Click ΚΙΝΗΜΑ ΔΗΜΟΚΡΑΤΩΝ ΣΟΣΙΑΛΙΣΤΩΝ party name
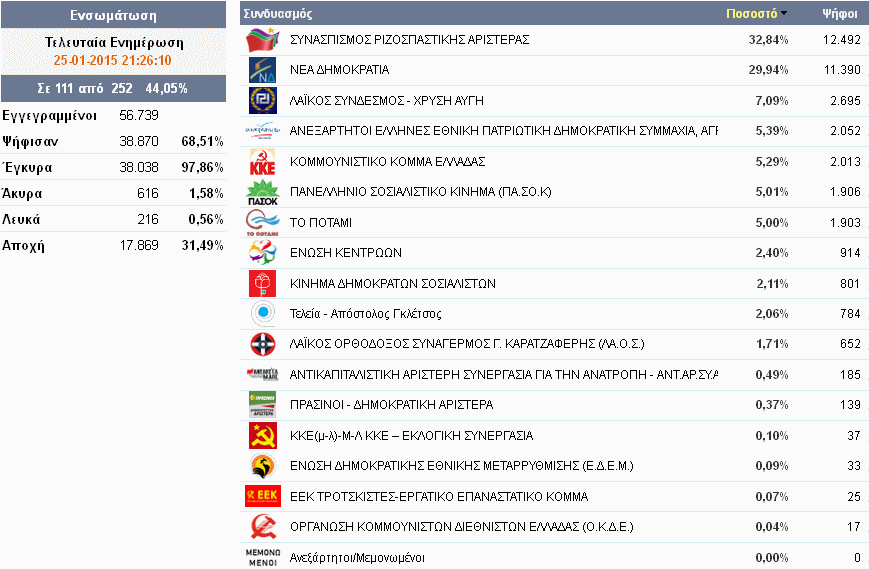This screenshot has height=569, width=869. tap(392, 284)
